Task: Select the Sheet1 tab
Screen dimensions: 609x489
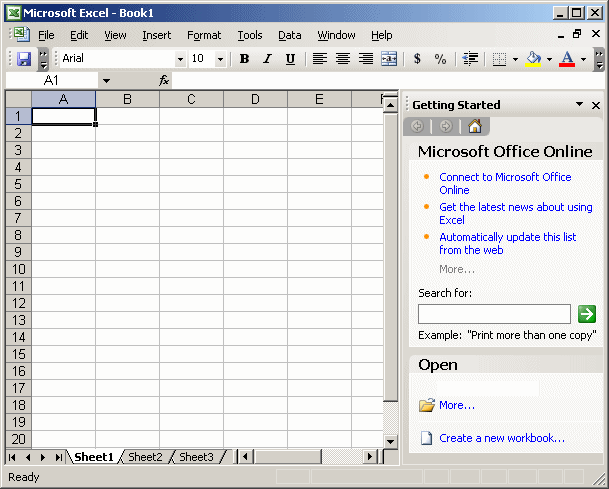Action: point(94,457)
